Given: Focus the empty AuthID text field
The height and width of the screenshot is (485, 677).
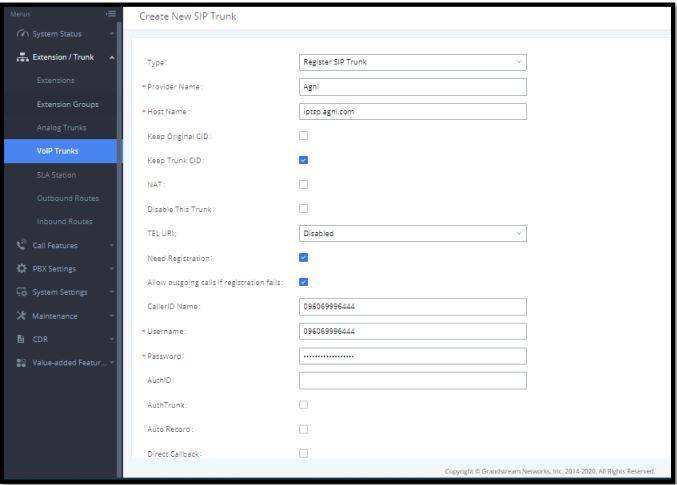Looking at the screenshot, I should click(x=412, y=380).
